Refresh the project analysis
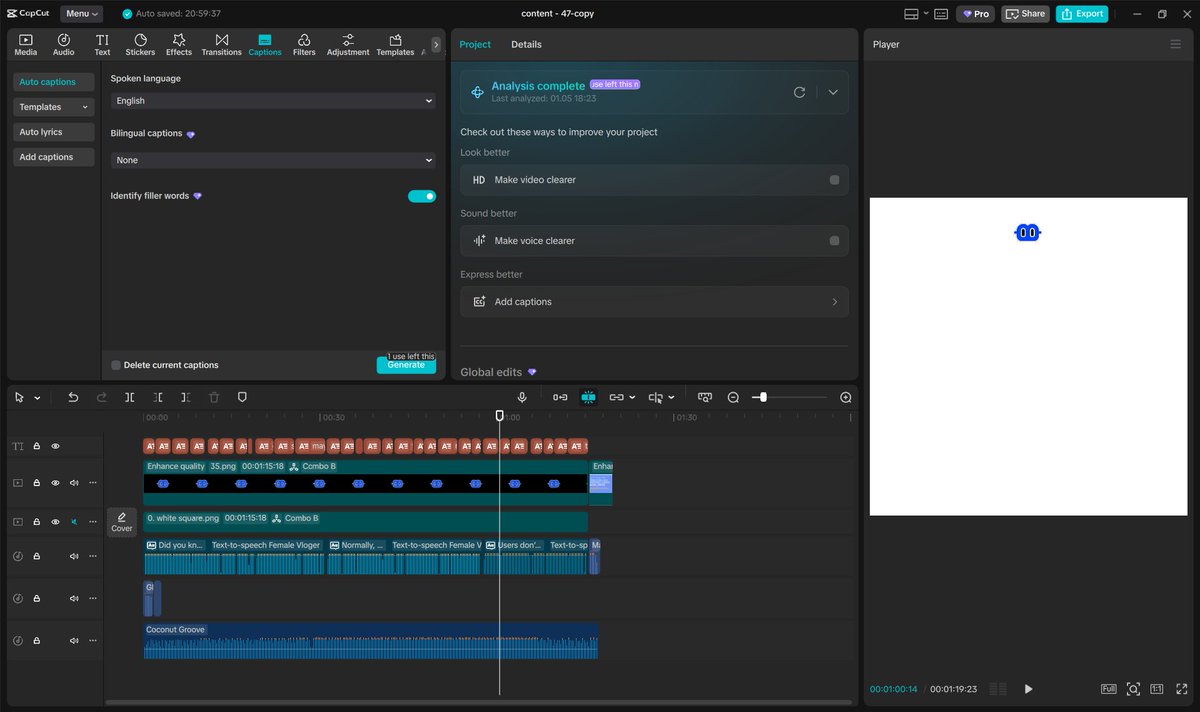This screenshot has width=1200, height=712. (799, 92)
